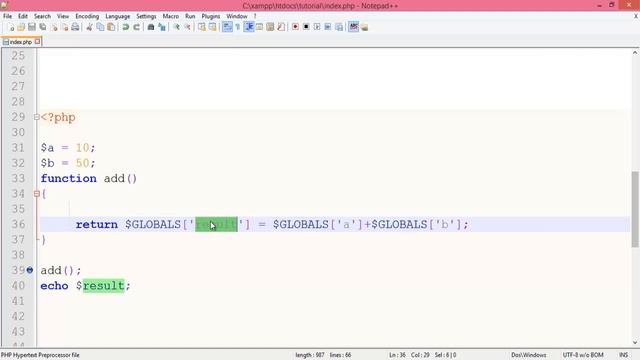Image resolution: width=640 pixels, height=360 pixels.
Task: Click the Redo toolbar icon
Action: point(136,27)
